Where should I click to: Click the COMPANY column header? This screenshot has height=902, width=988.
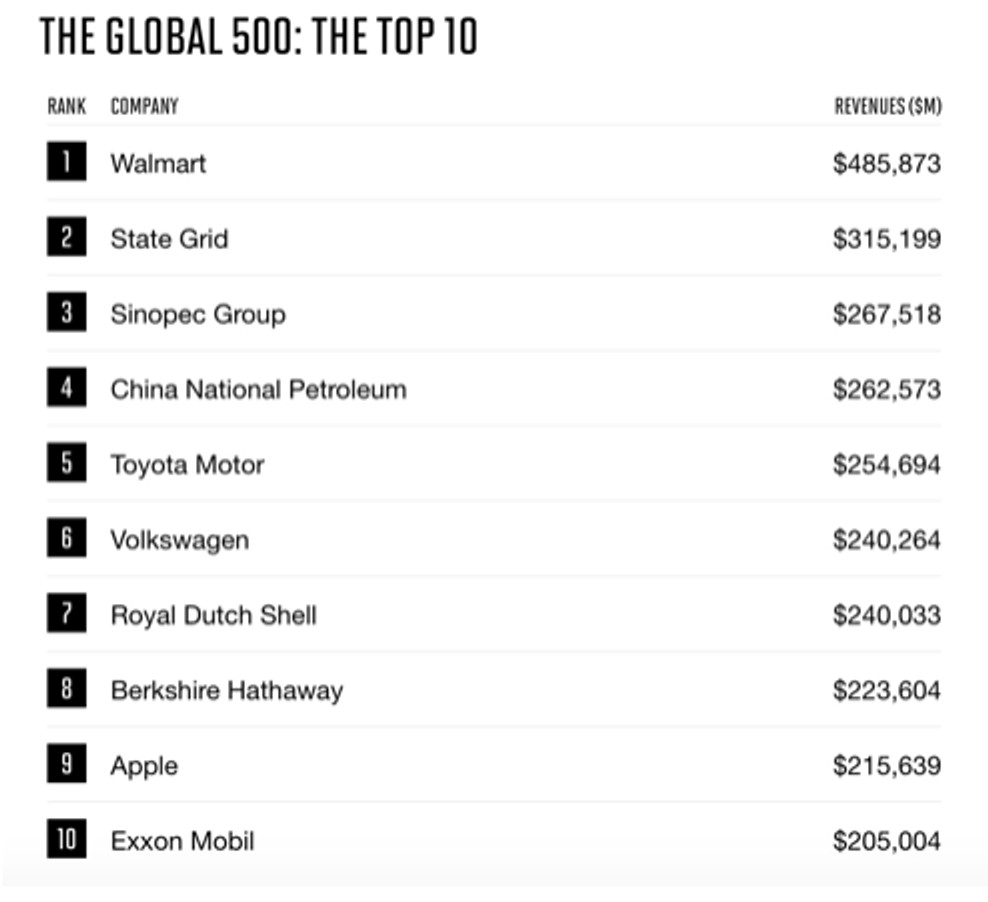(x=144, y=106)
